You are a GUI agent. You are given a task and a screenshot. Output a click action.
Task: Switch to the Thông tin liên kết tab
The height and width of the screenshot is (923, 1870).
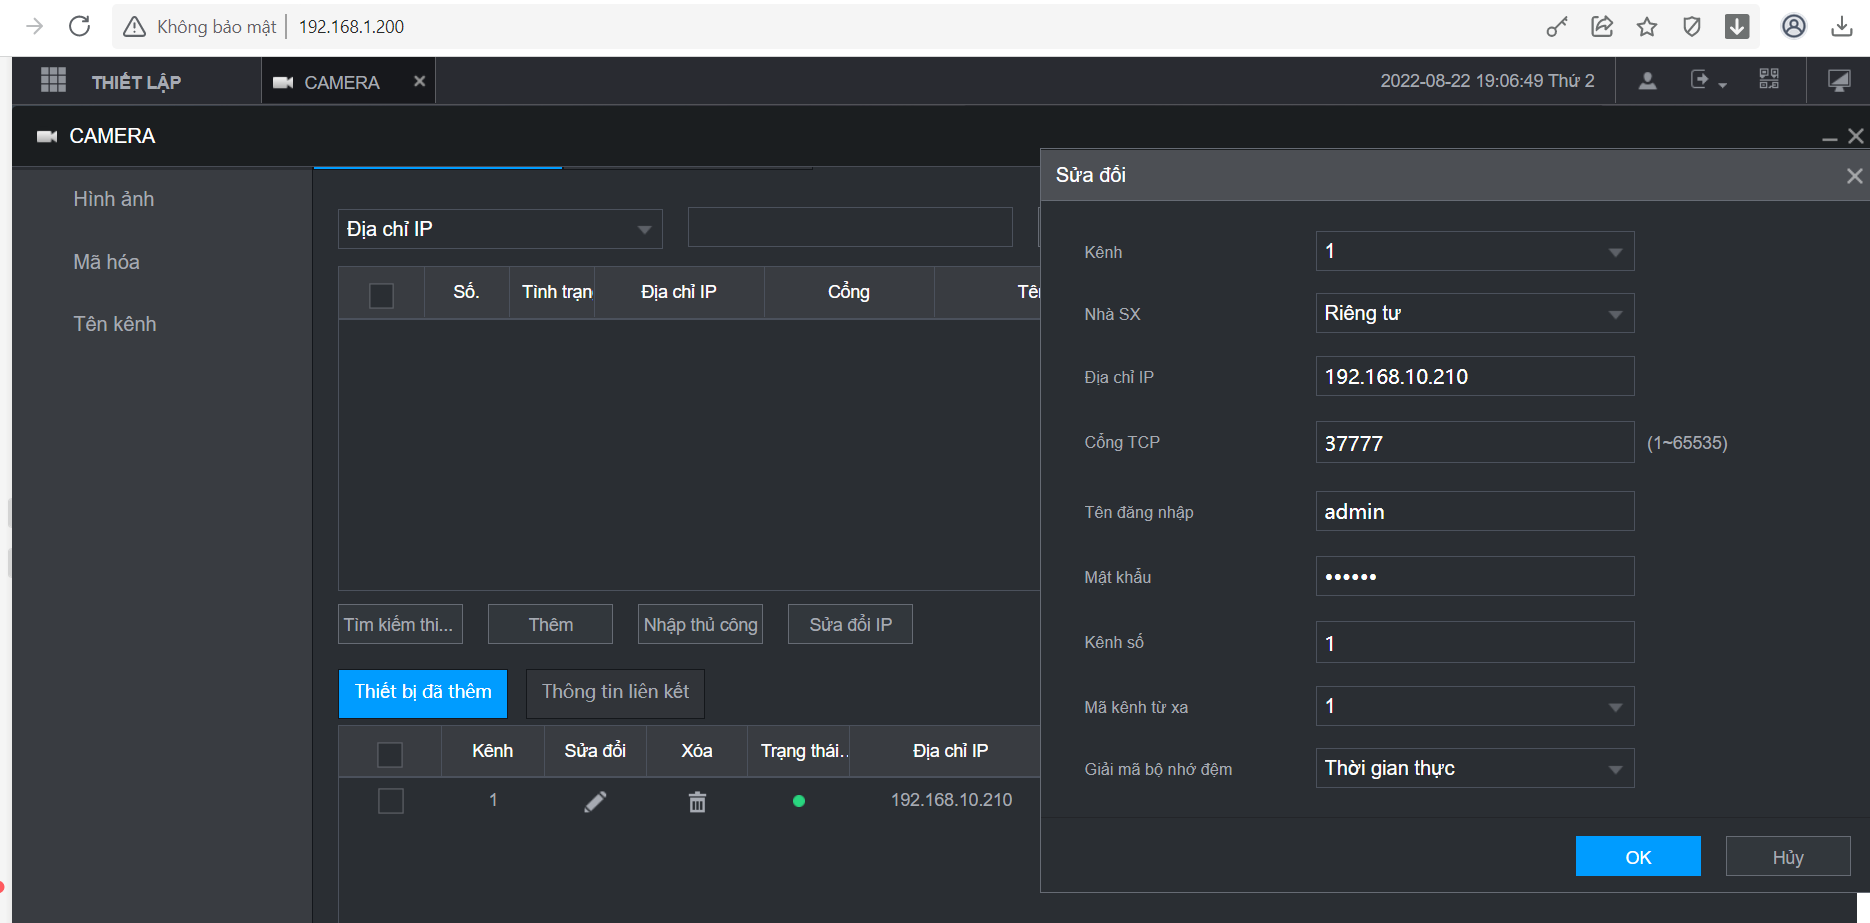tap(615, 692)
